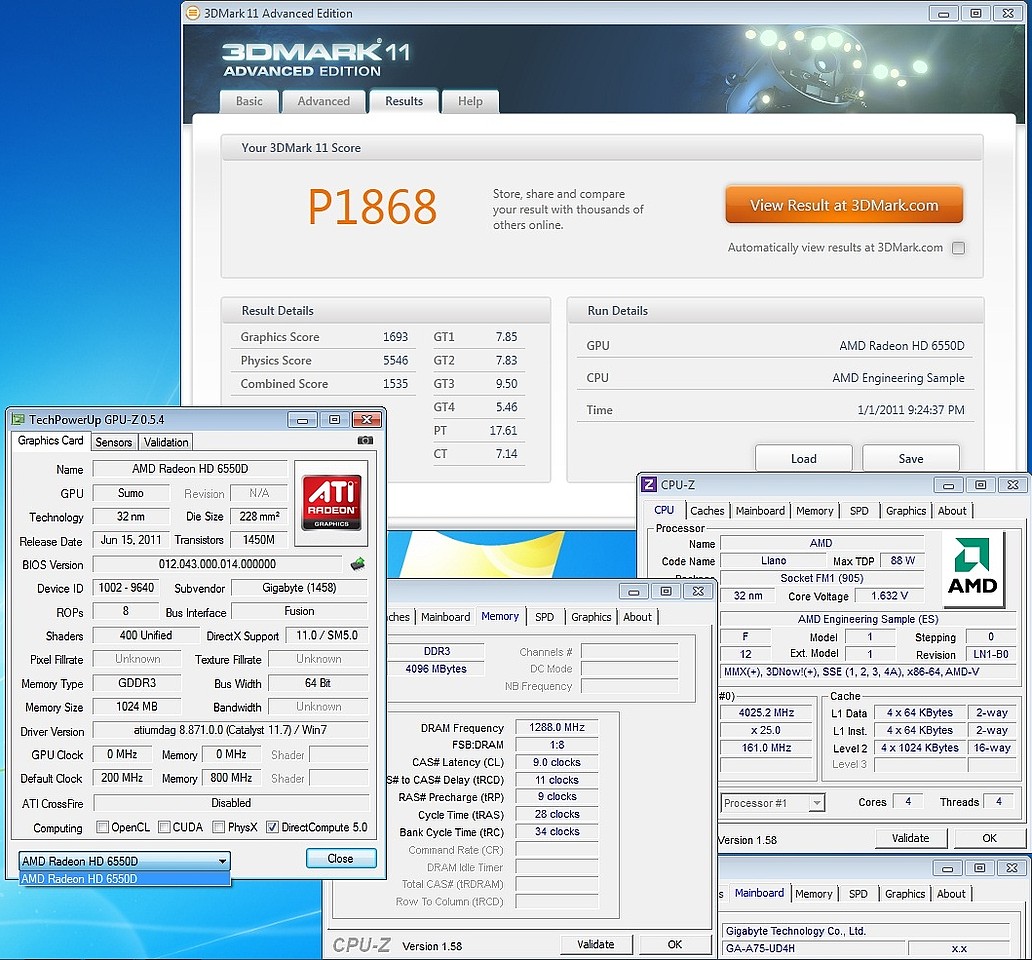Enable the CUDA checkbox in GPU-Z
Screen dimensions: 1032x960
[165, 827]
